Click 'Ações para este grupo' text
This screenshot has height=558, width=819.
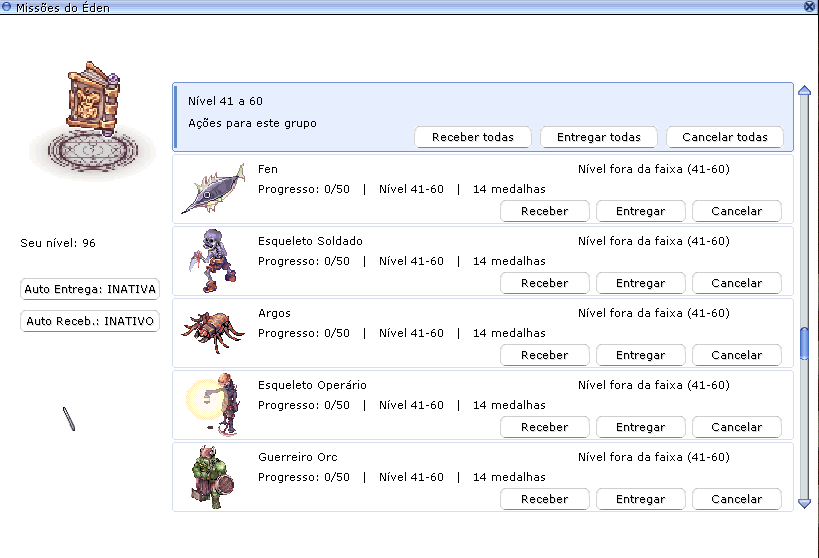point(252,123)
